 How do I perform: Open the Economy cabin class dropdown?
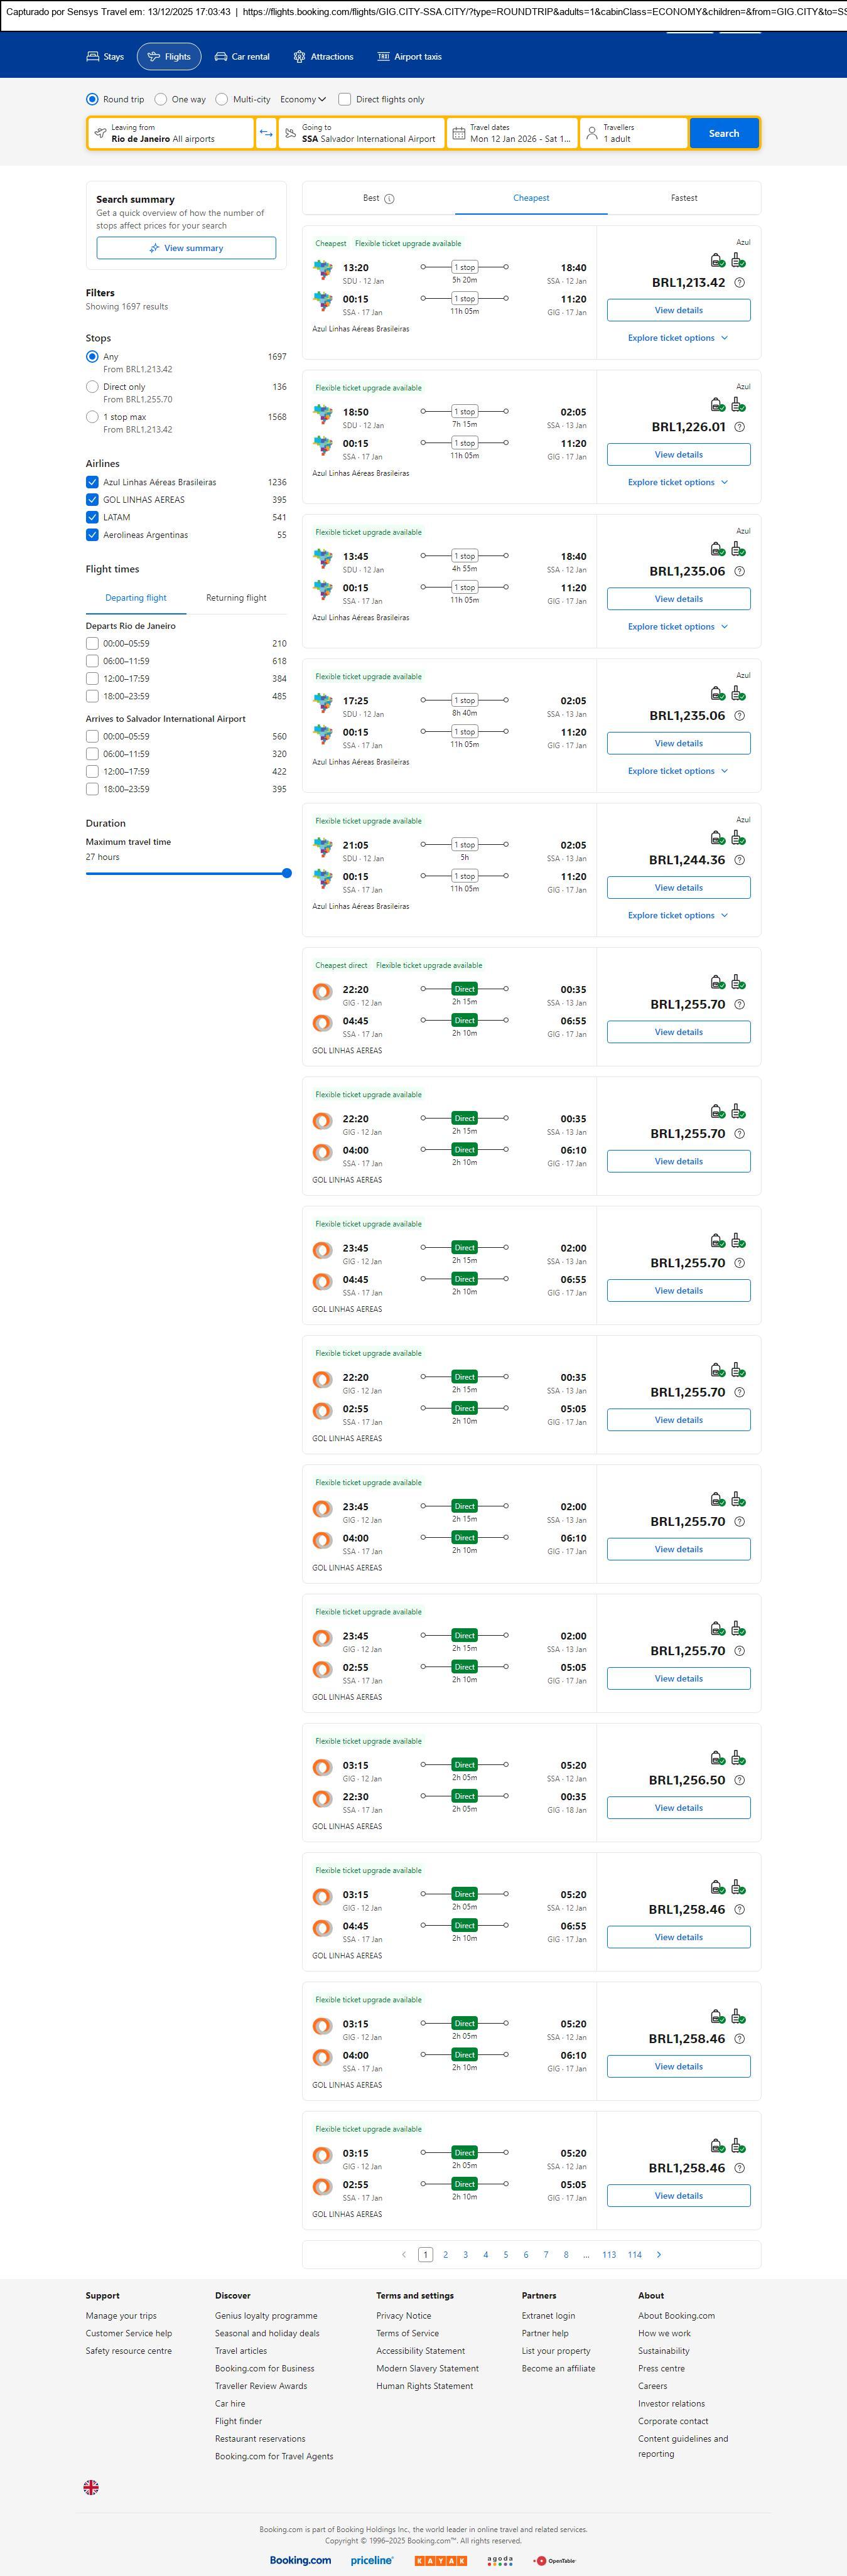[303, 99]
